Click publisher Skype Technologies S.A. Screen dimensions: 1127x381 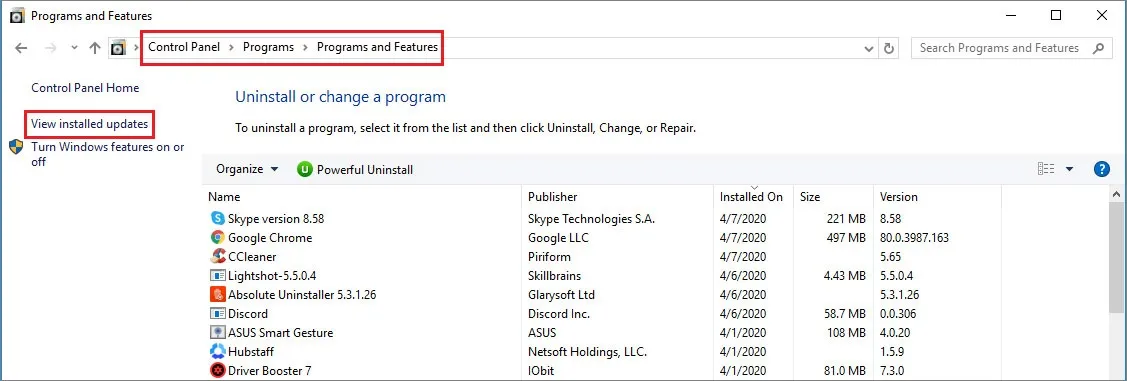point(592,219)
